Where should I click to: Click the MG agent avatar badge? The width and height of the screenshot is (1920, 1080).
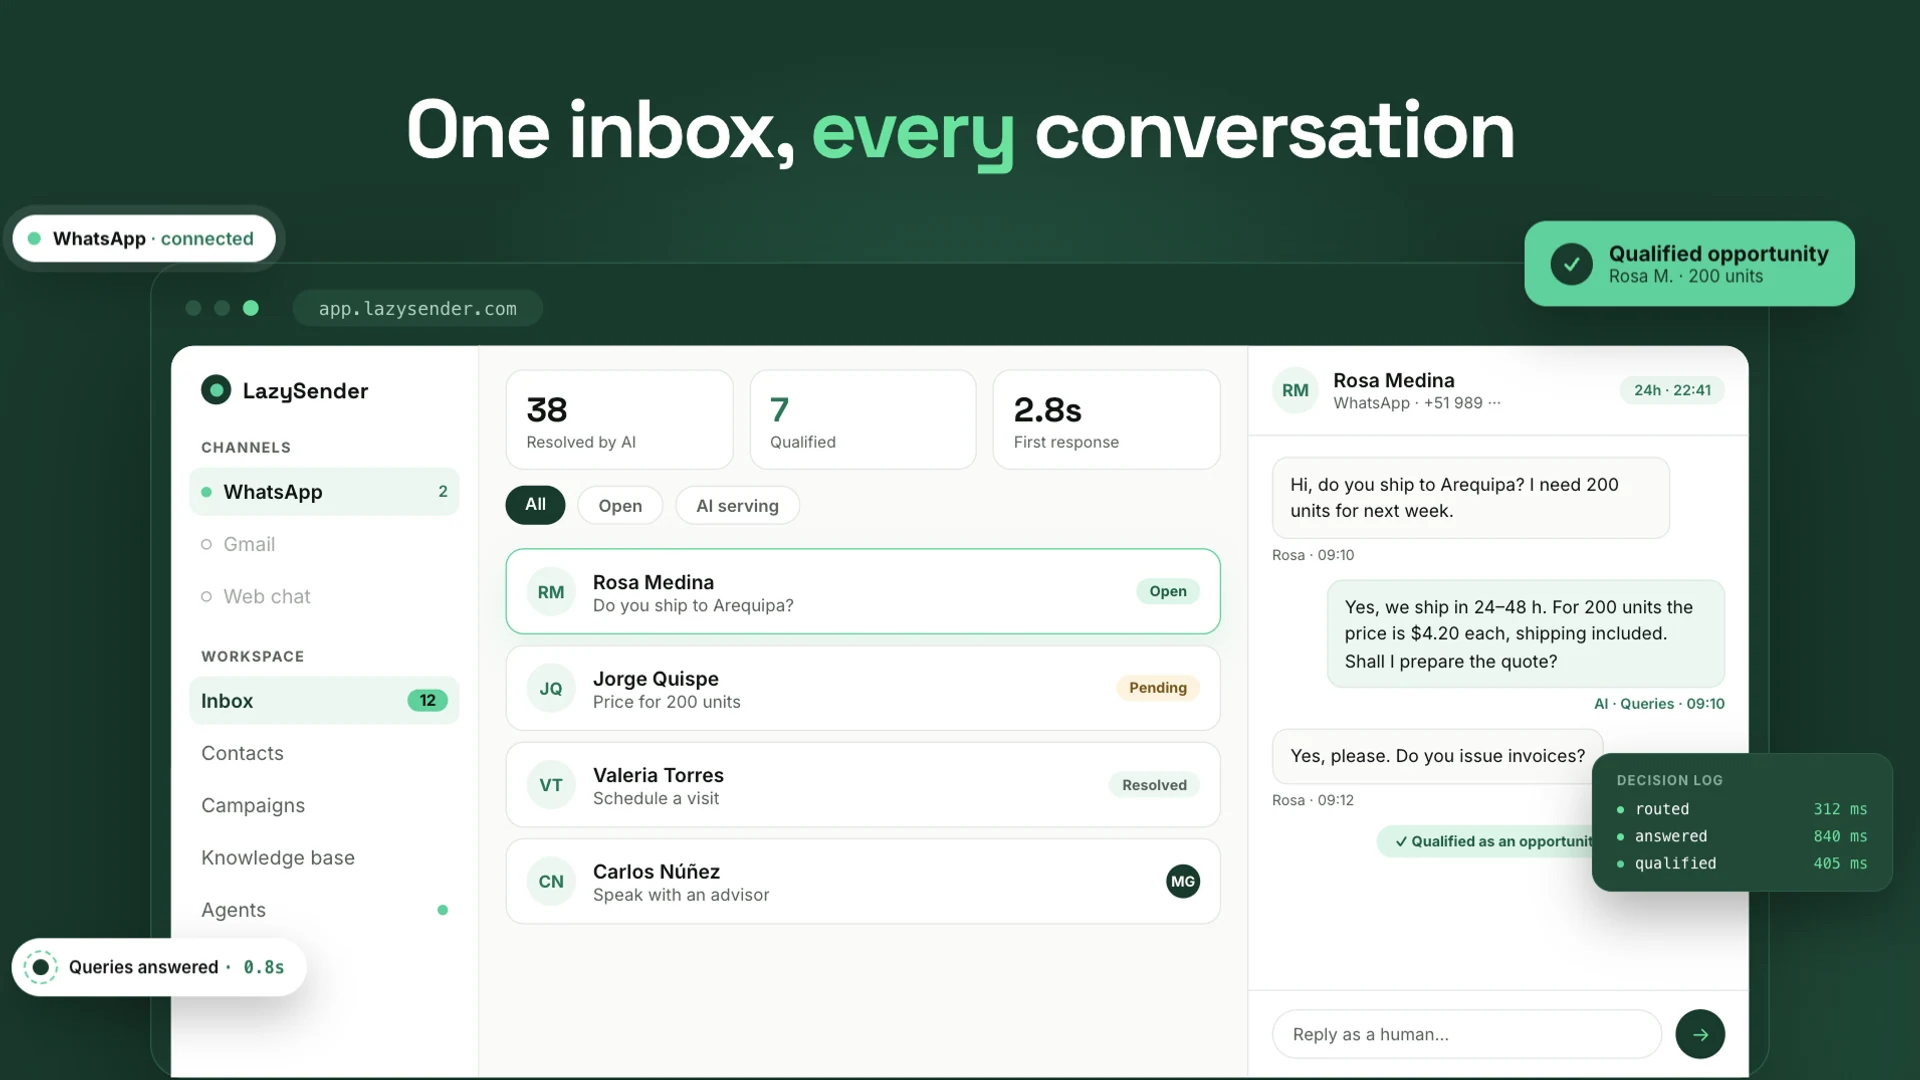1183,881
